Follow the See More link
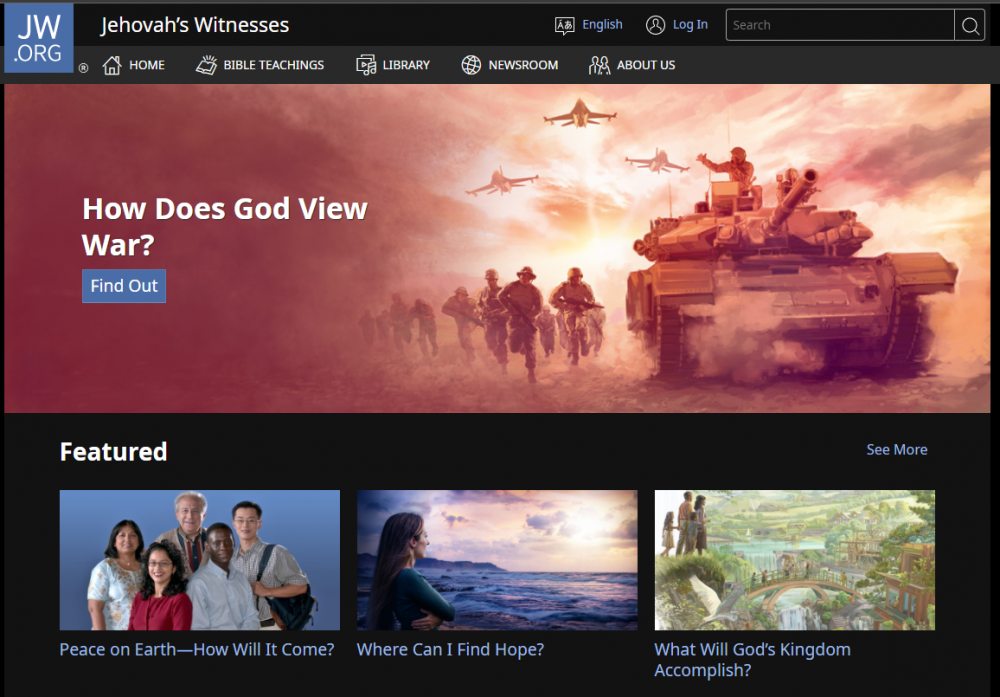Image resolution: width=1000 pixels, height=697 pixels. [896, 450]
